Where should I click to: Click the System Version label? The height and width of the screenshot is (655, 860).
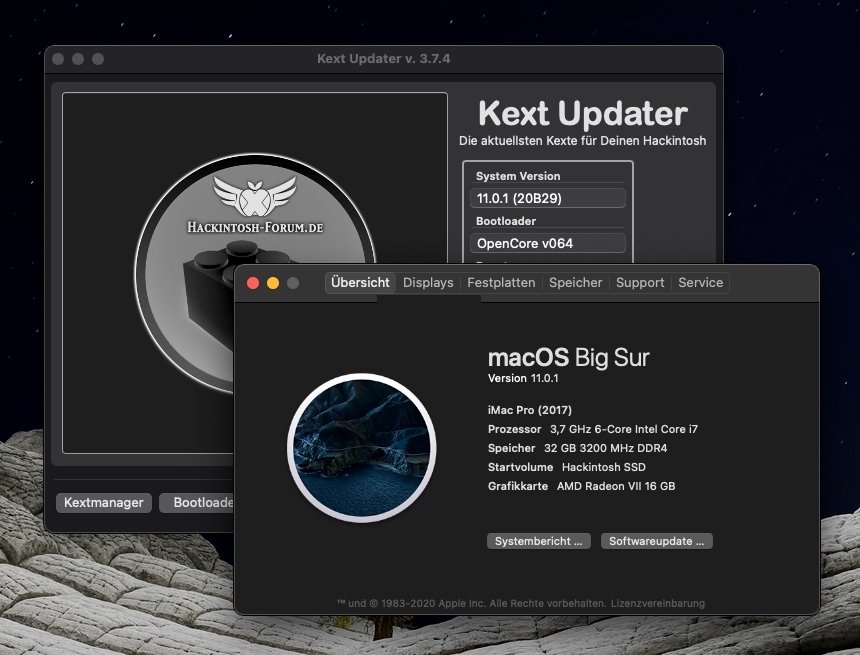518,176
